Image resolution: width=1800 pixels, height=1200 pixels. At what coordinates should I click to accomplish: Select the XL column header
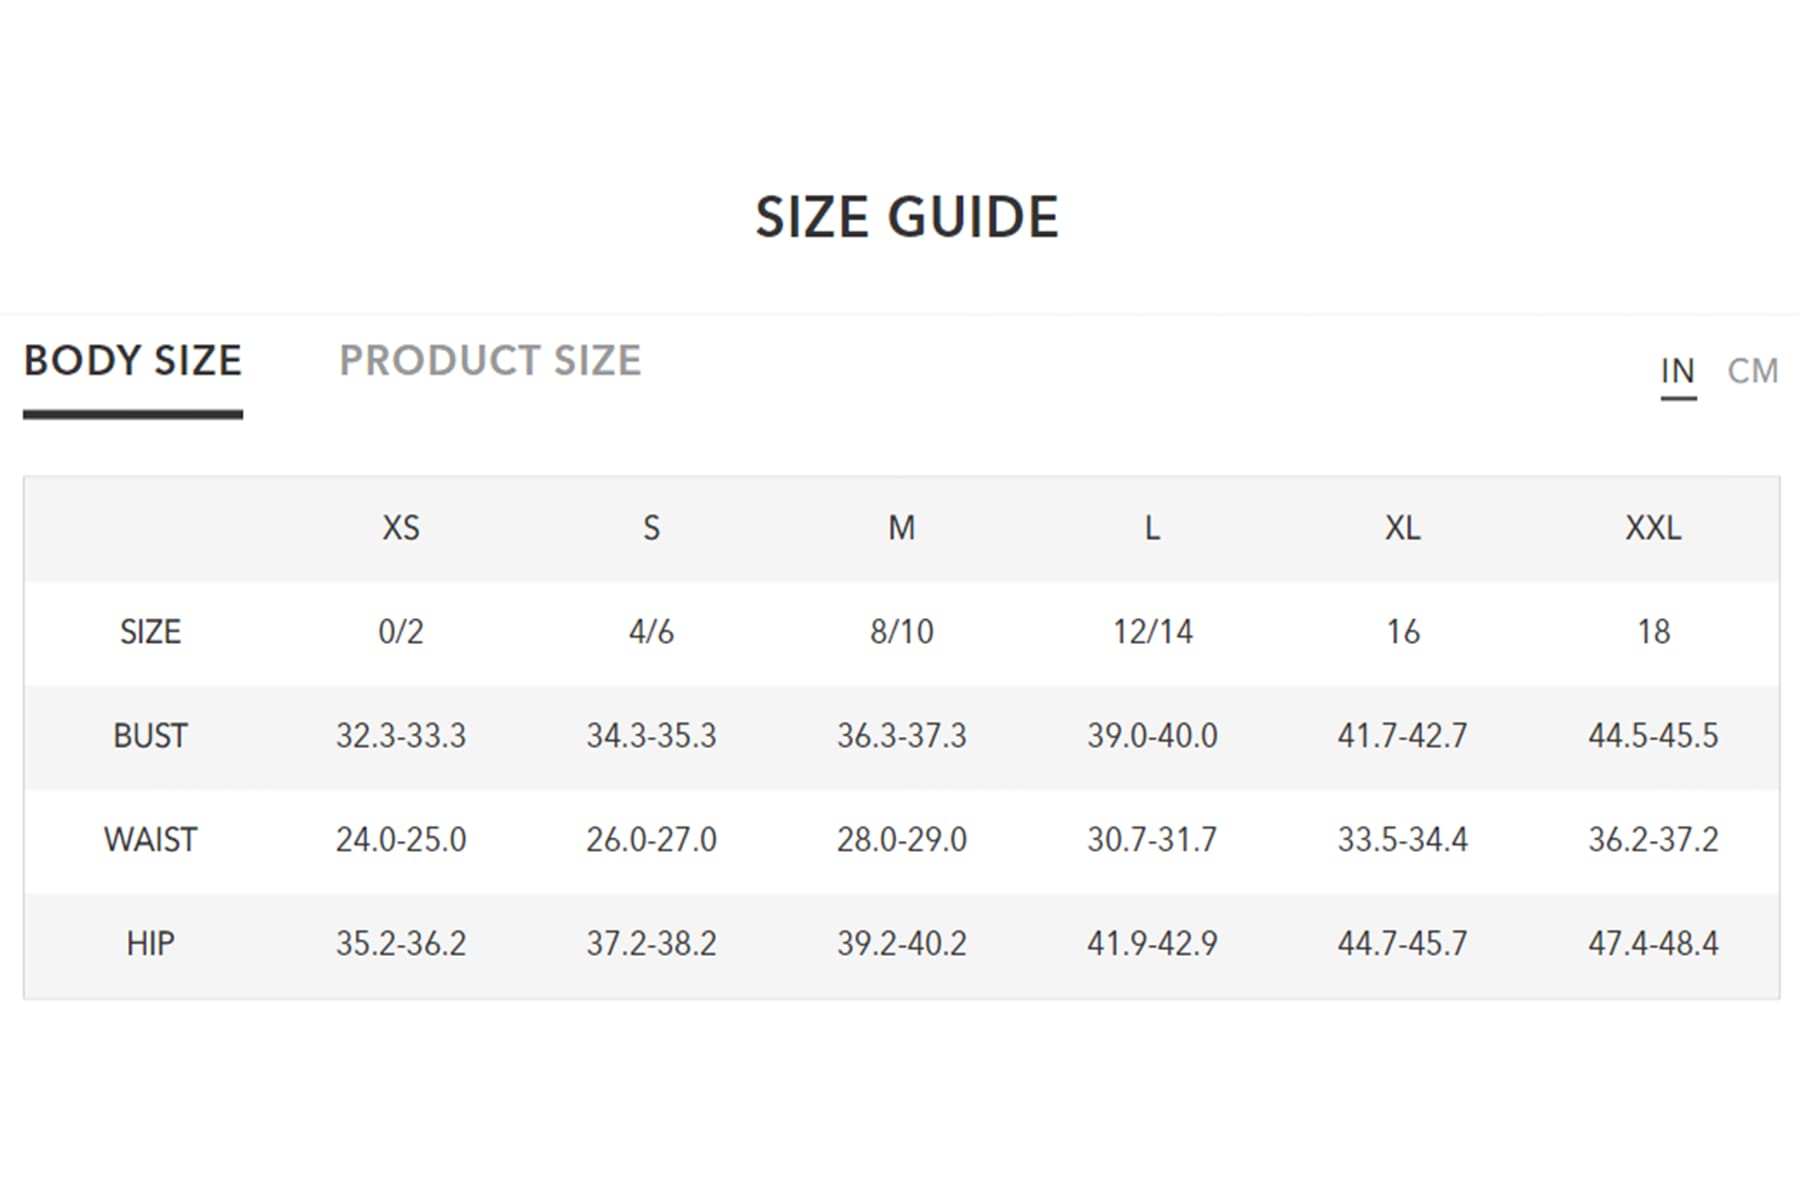1403,528
